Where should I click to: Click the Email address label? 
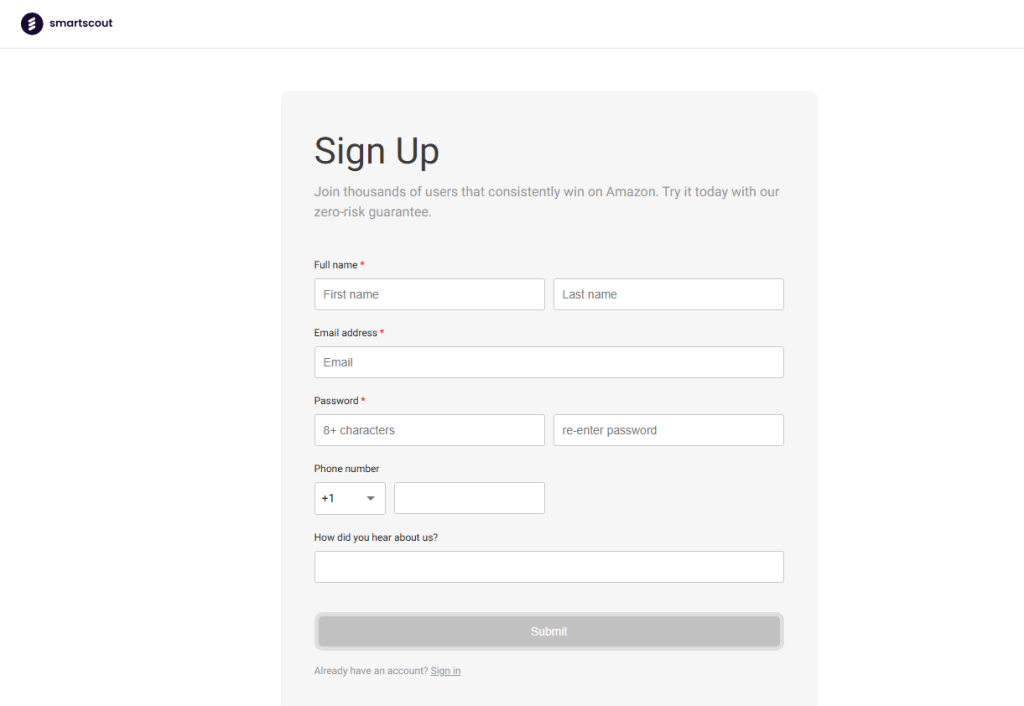pyautogui.click(x=345, y=333)
